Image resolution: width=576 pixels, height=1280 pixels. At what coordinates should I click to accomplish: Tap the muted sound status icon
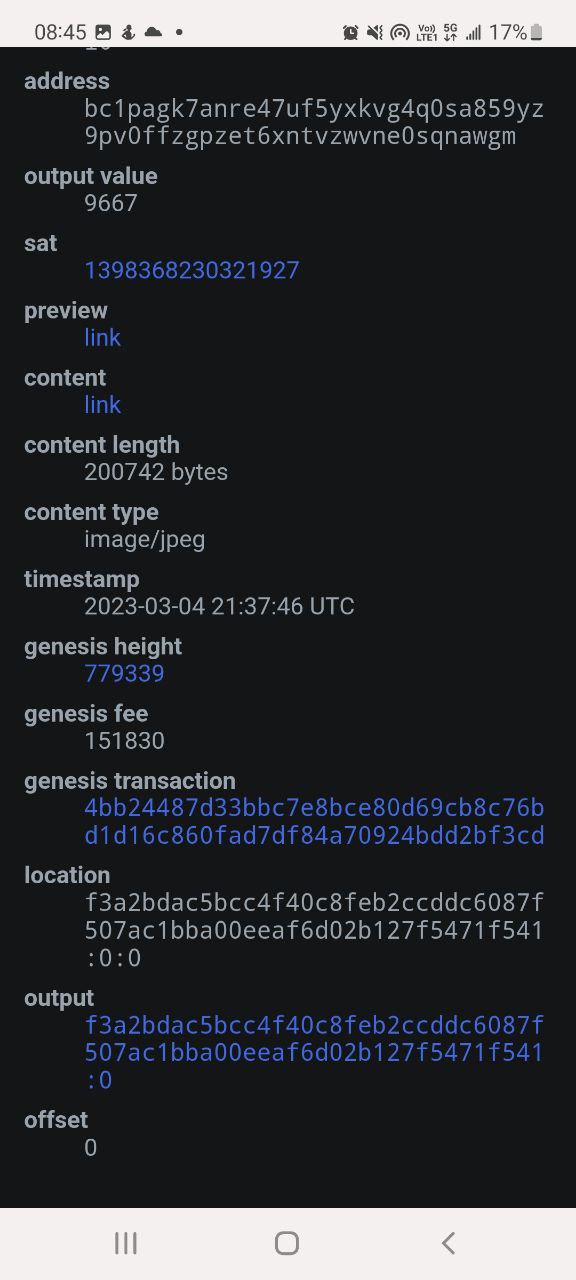pos(375,32)
